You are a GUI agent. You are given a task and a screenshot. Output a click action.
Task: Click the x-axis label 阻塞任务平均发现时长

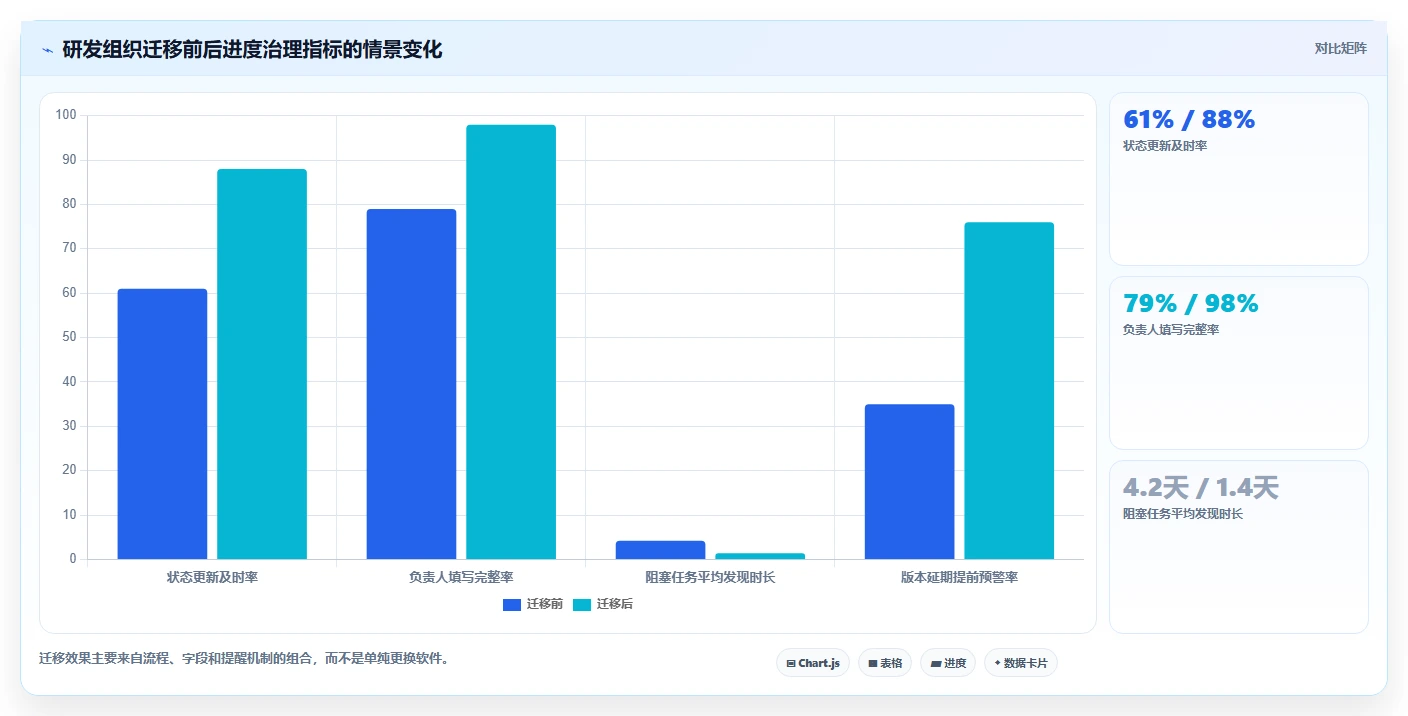pyautogui.click(x=710, y=577)
